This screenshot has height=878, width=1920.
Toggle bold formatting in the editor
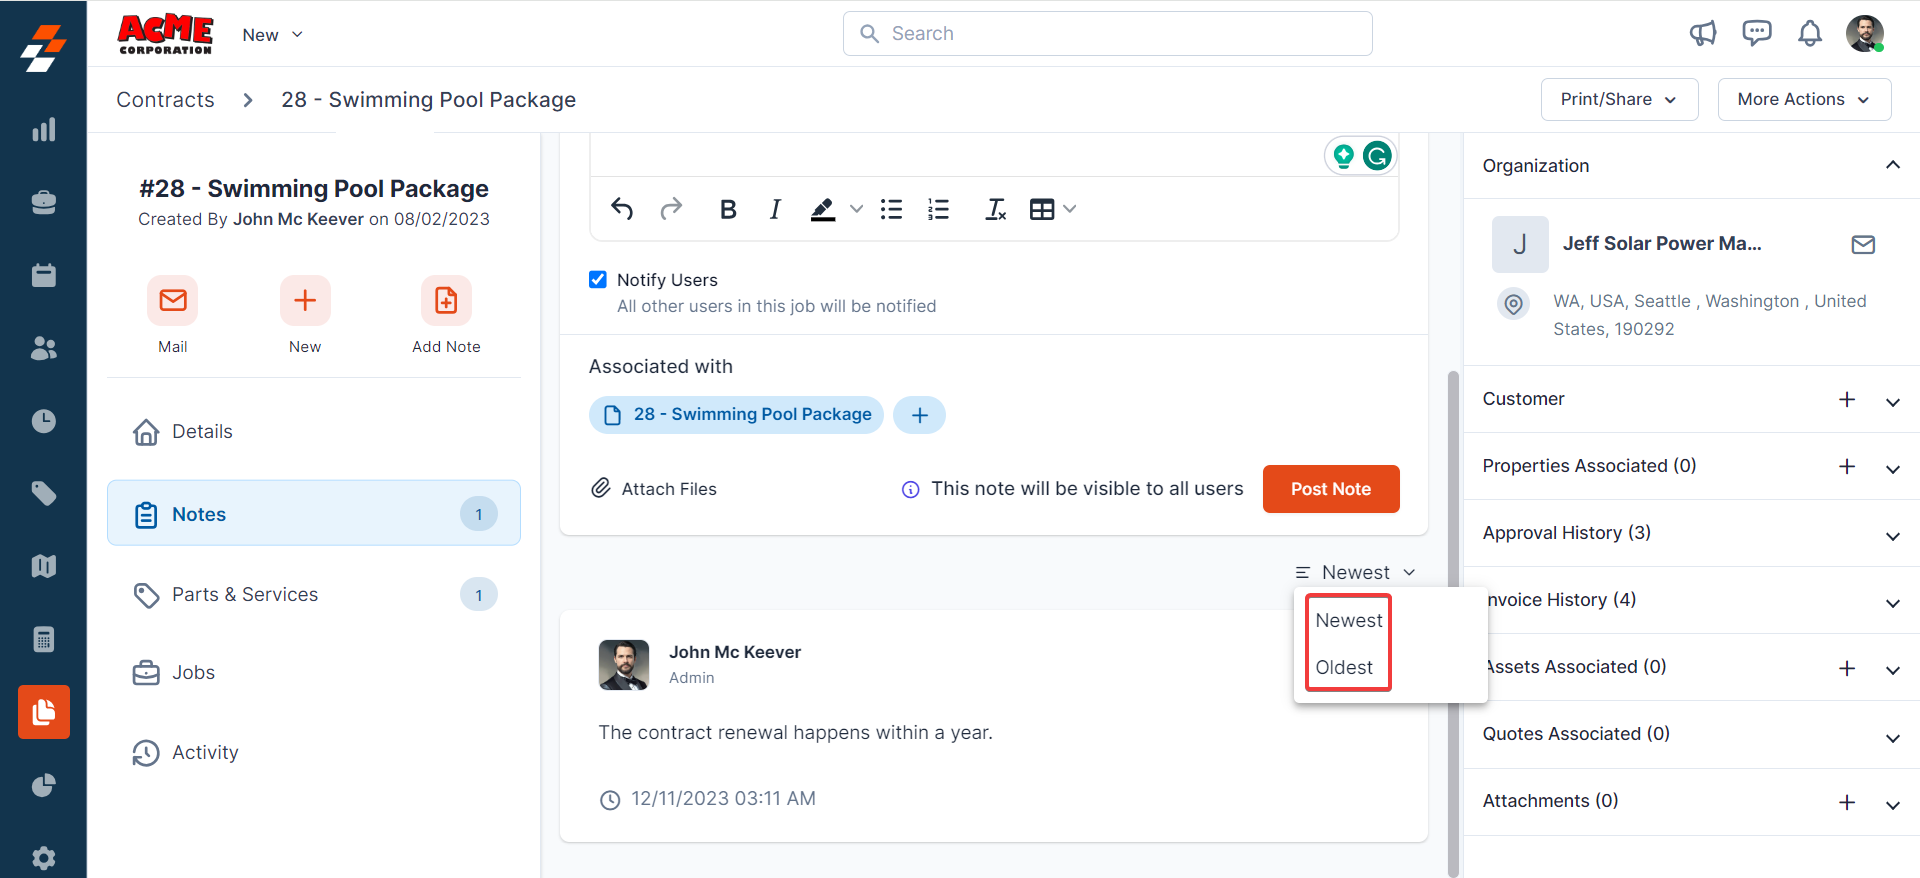click(728, 209)
